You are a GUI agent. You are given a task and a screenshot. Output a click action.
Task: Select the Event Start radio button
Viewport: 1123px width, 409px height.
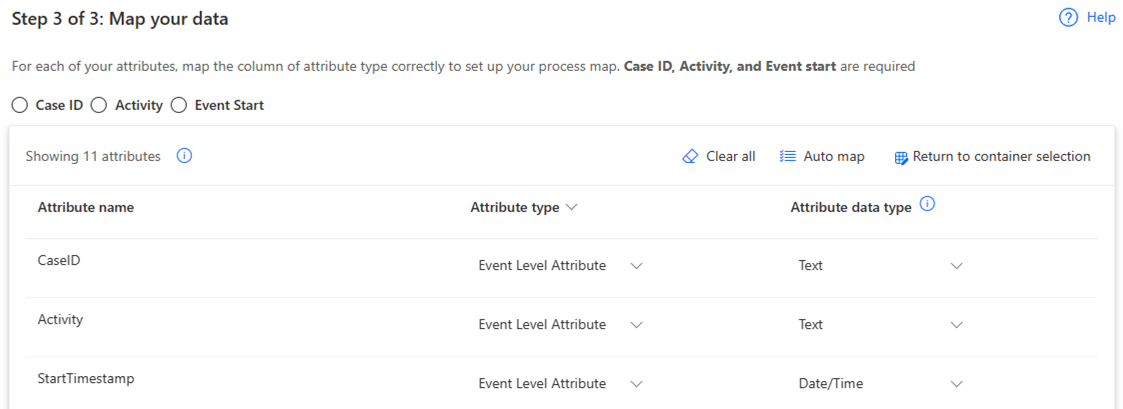[179, 105]
